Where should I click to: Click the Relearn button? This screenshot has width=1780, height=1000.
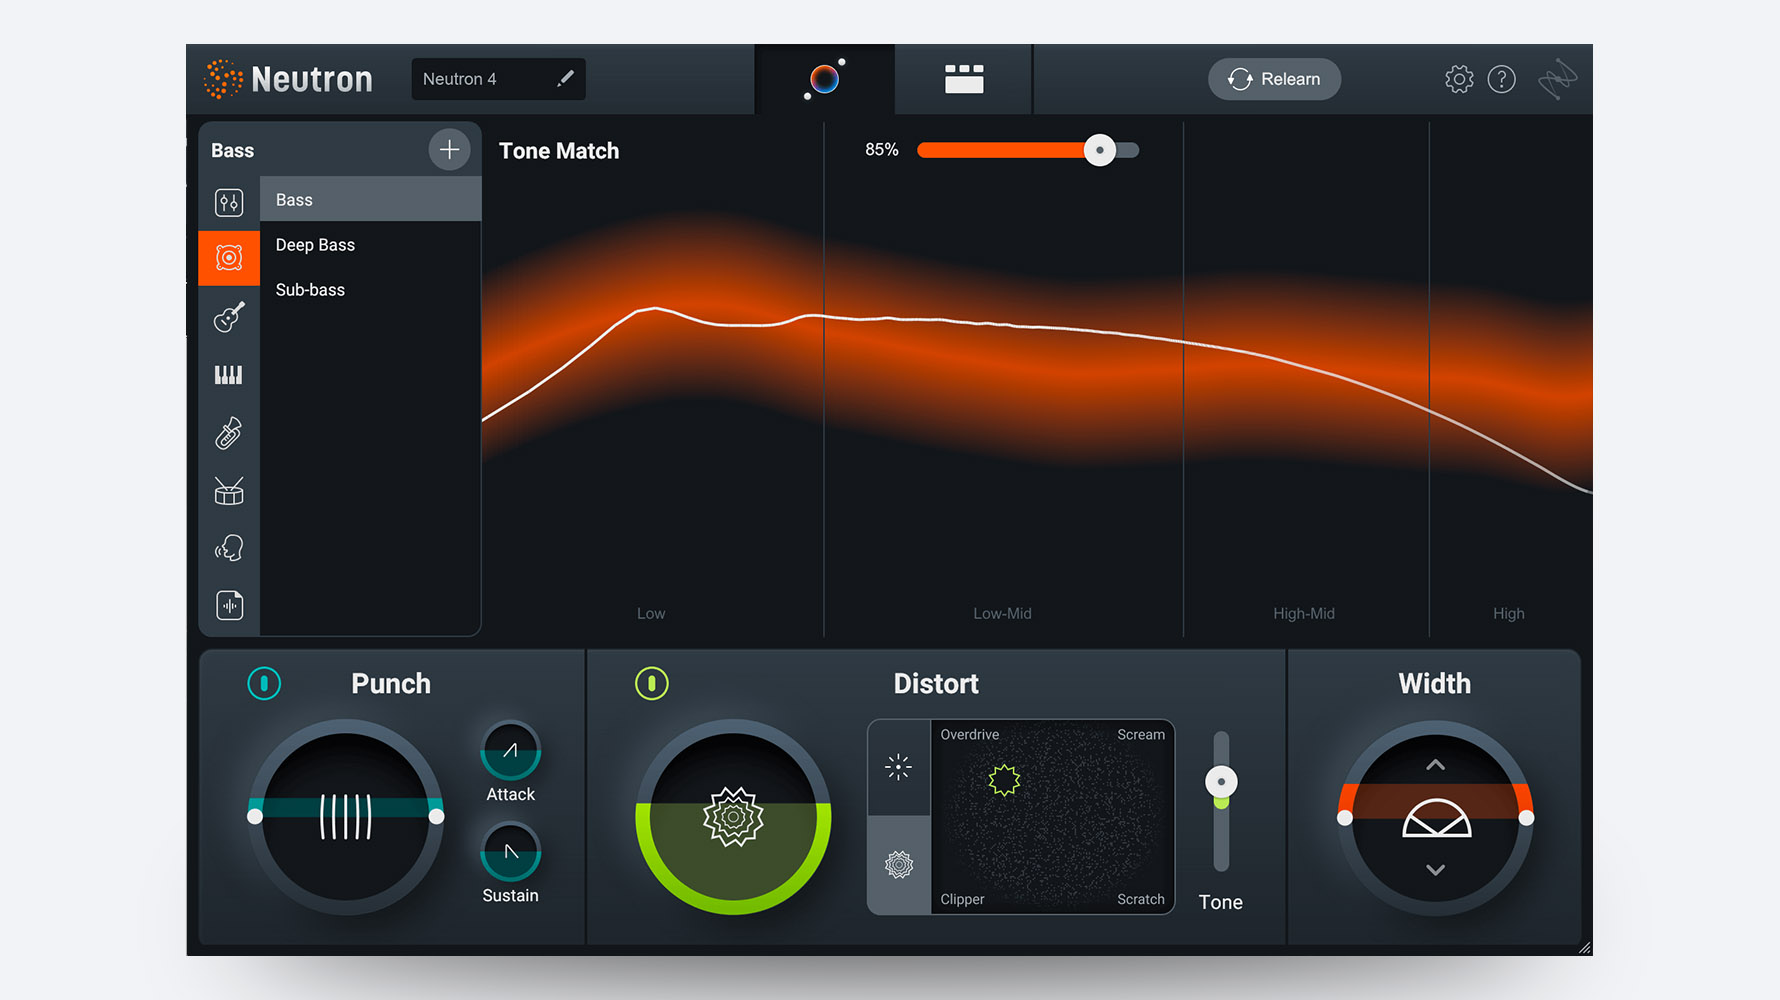click(1274, 79)
